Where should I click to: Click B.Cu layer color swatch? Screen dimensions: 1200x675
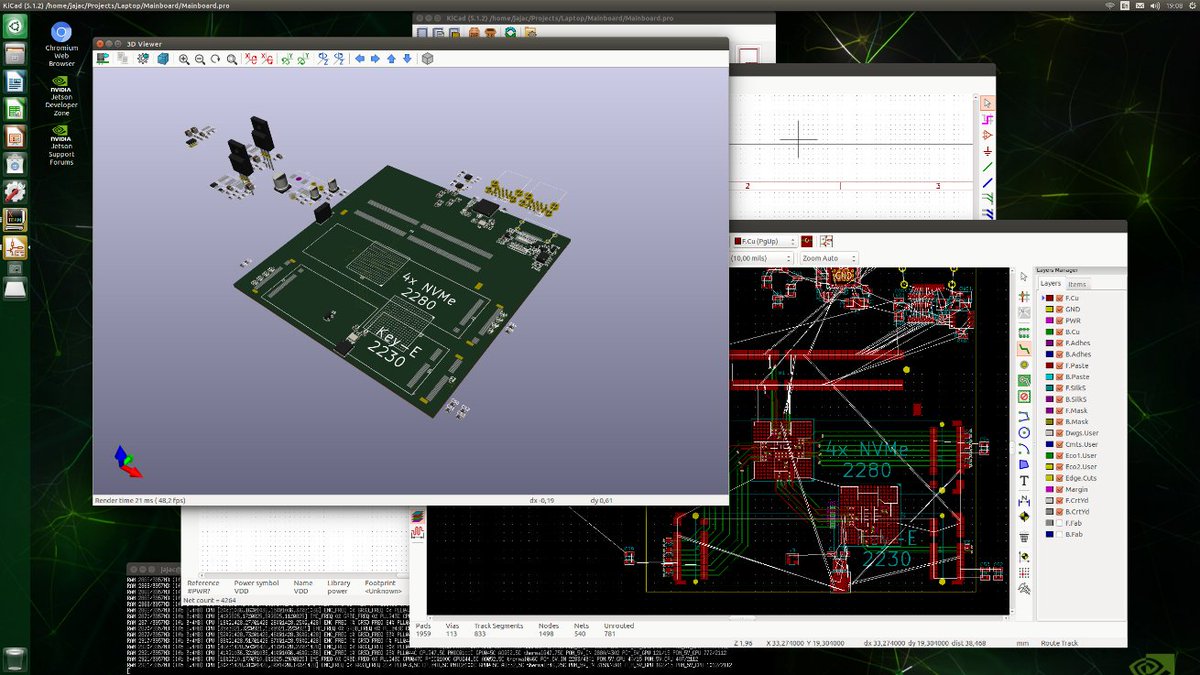pos(1049,331)
